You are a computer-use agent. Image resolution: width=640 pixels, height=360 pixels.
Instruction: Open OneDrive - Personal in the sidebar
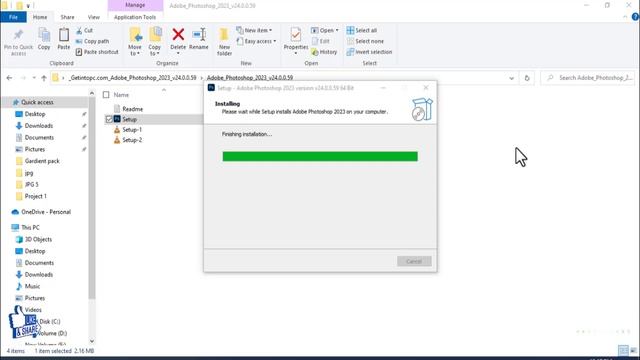[42, 212]
